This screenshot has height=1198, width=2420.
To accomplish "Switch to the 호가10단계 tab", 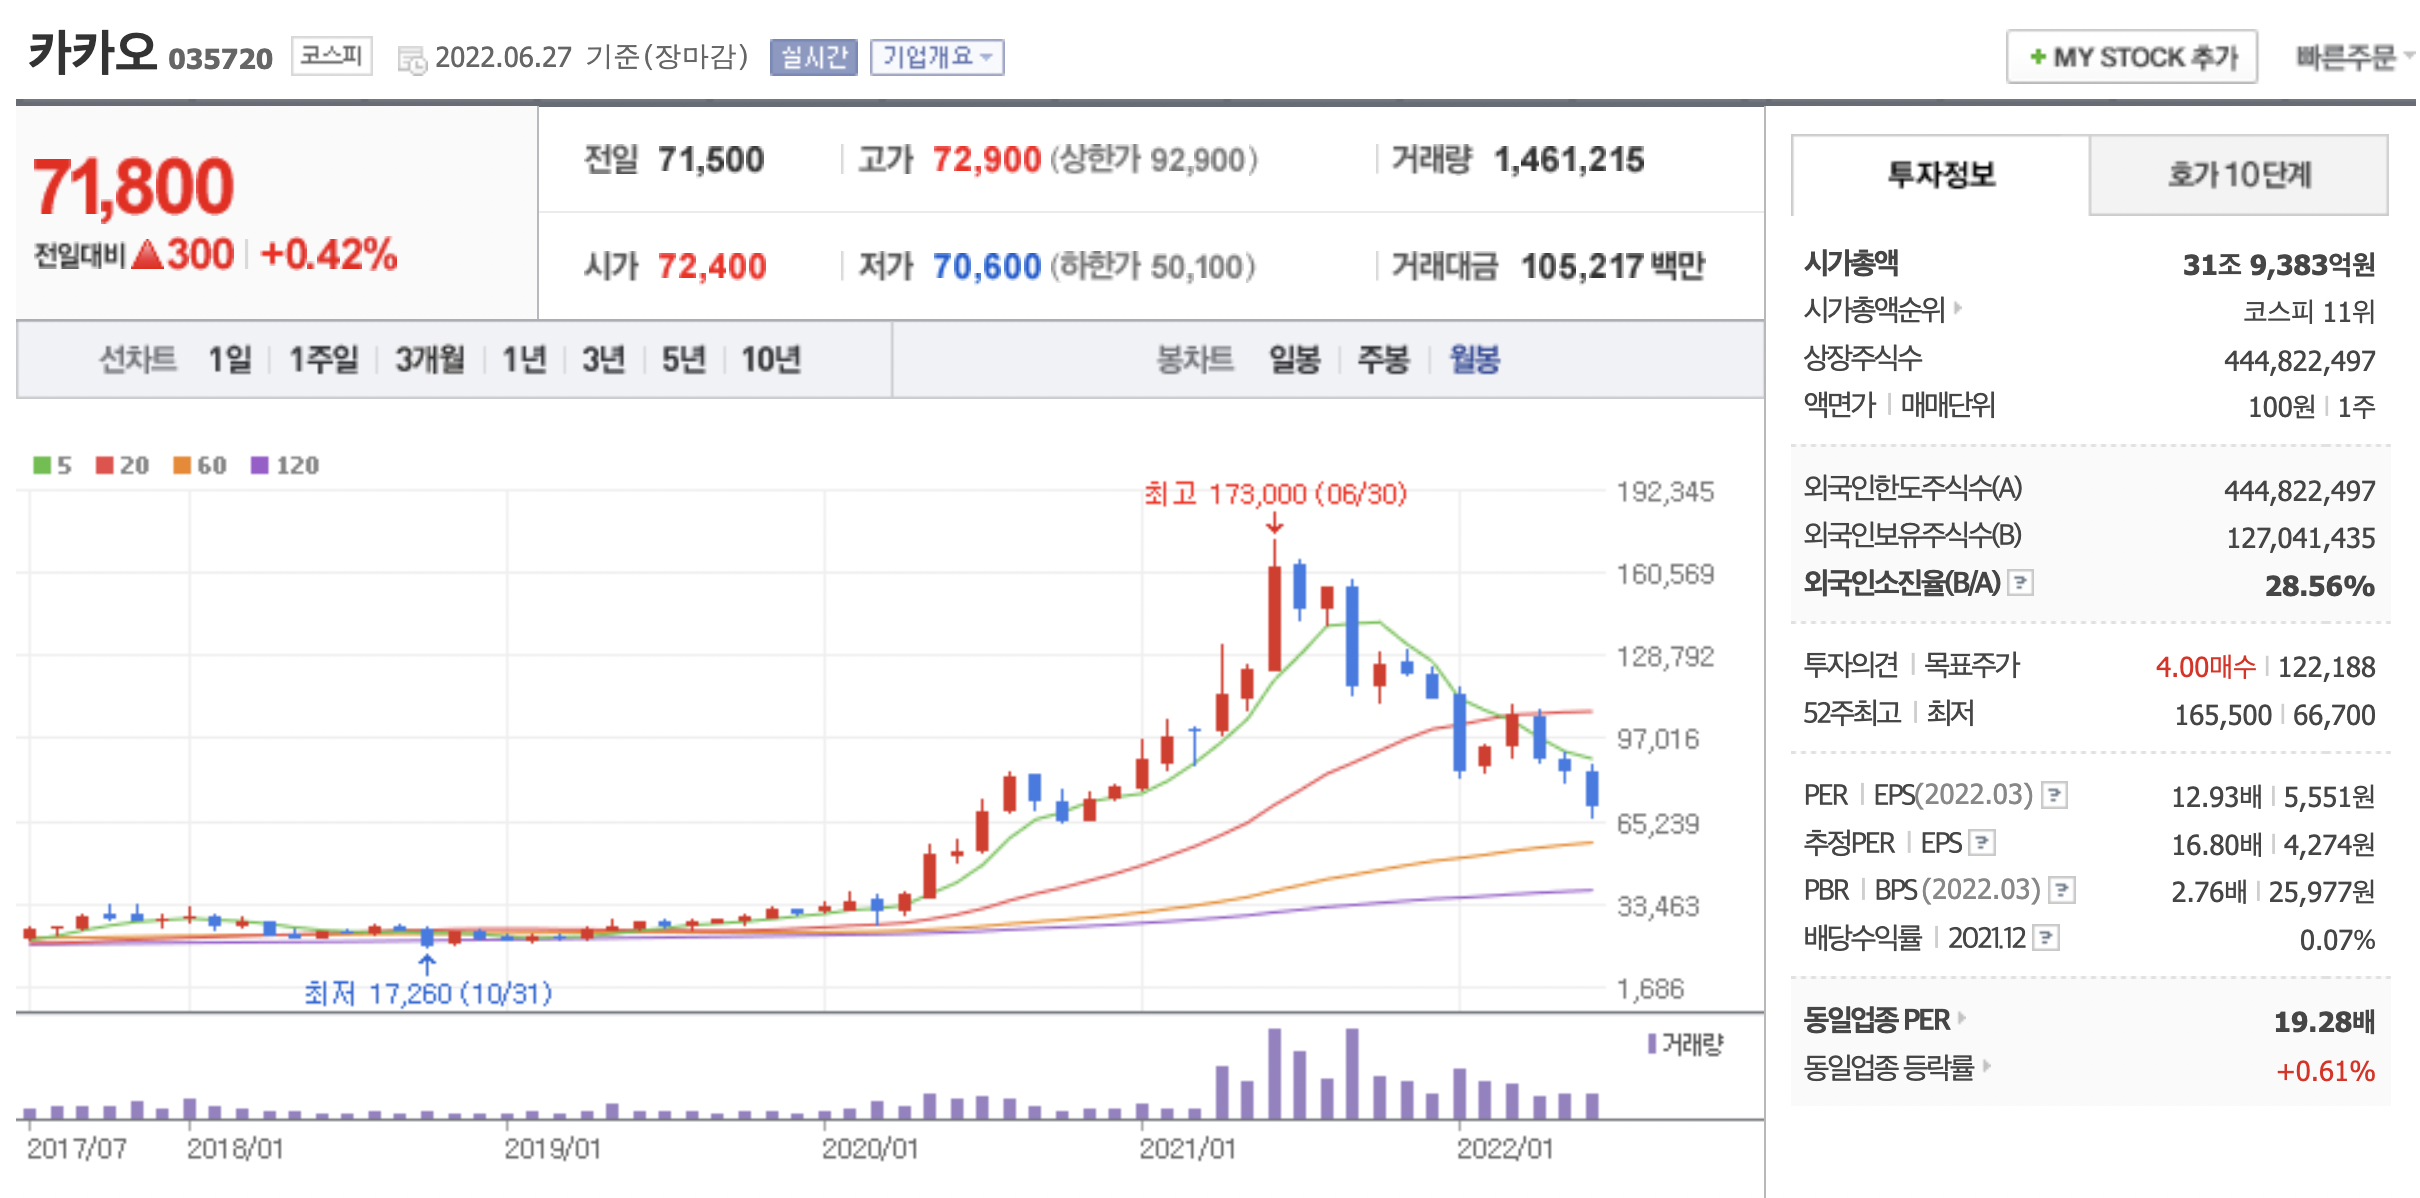I will tap(2239, 175).
